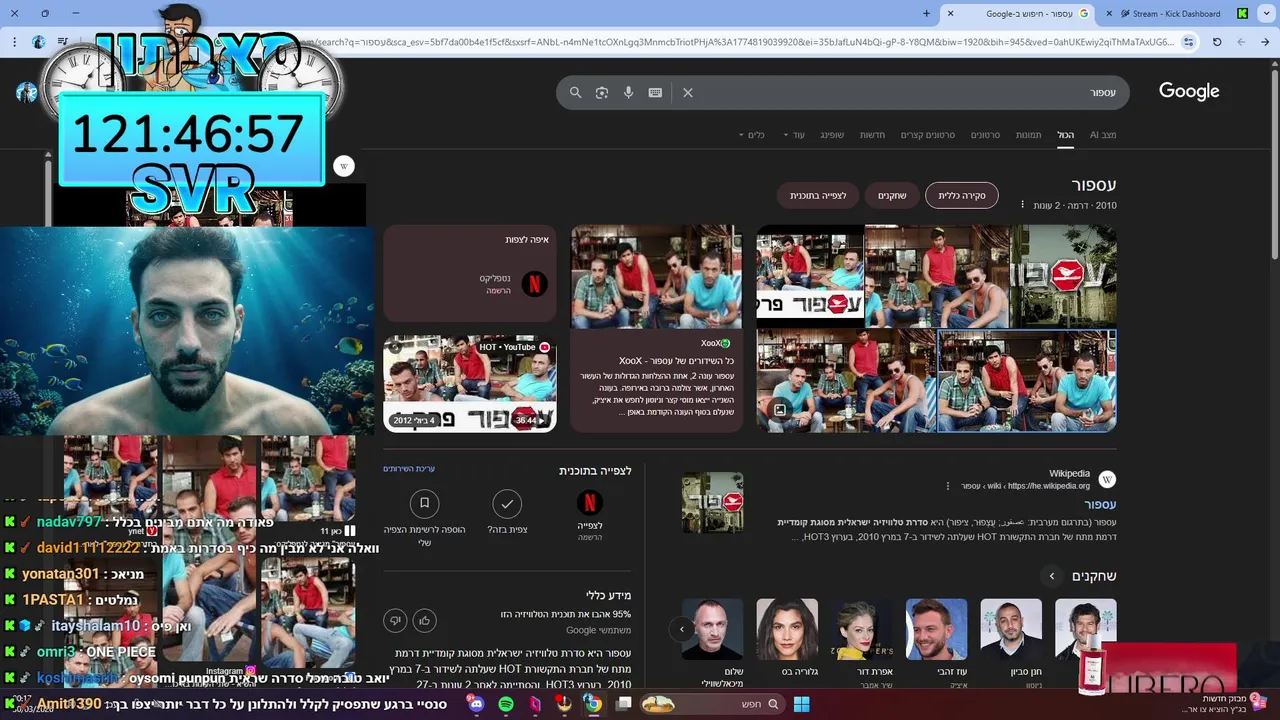The image size is (1280, 720).
Task: Start voice search with the microphone icon
Action: click(x=628, y=92)
